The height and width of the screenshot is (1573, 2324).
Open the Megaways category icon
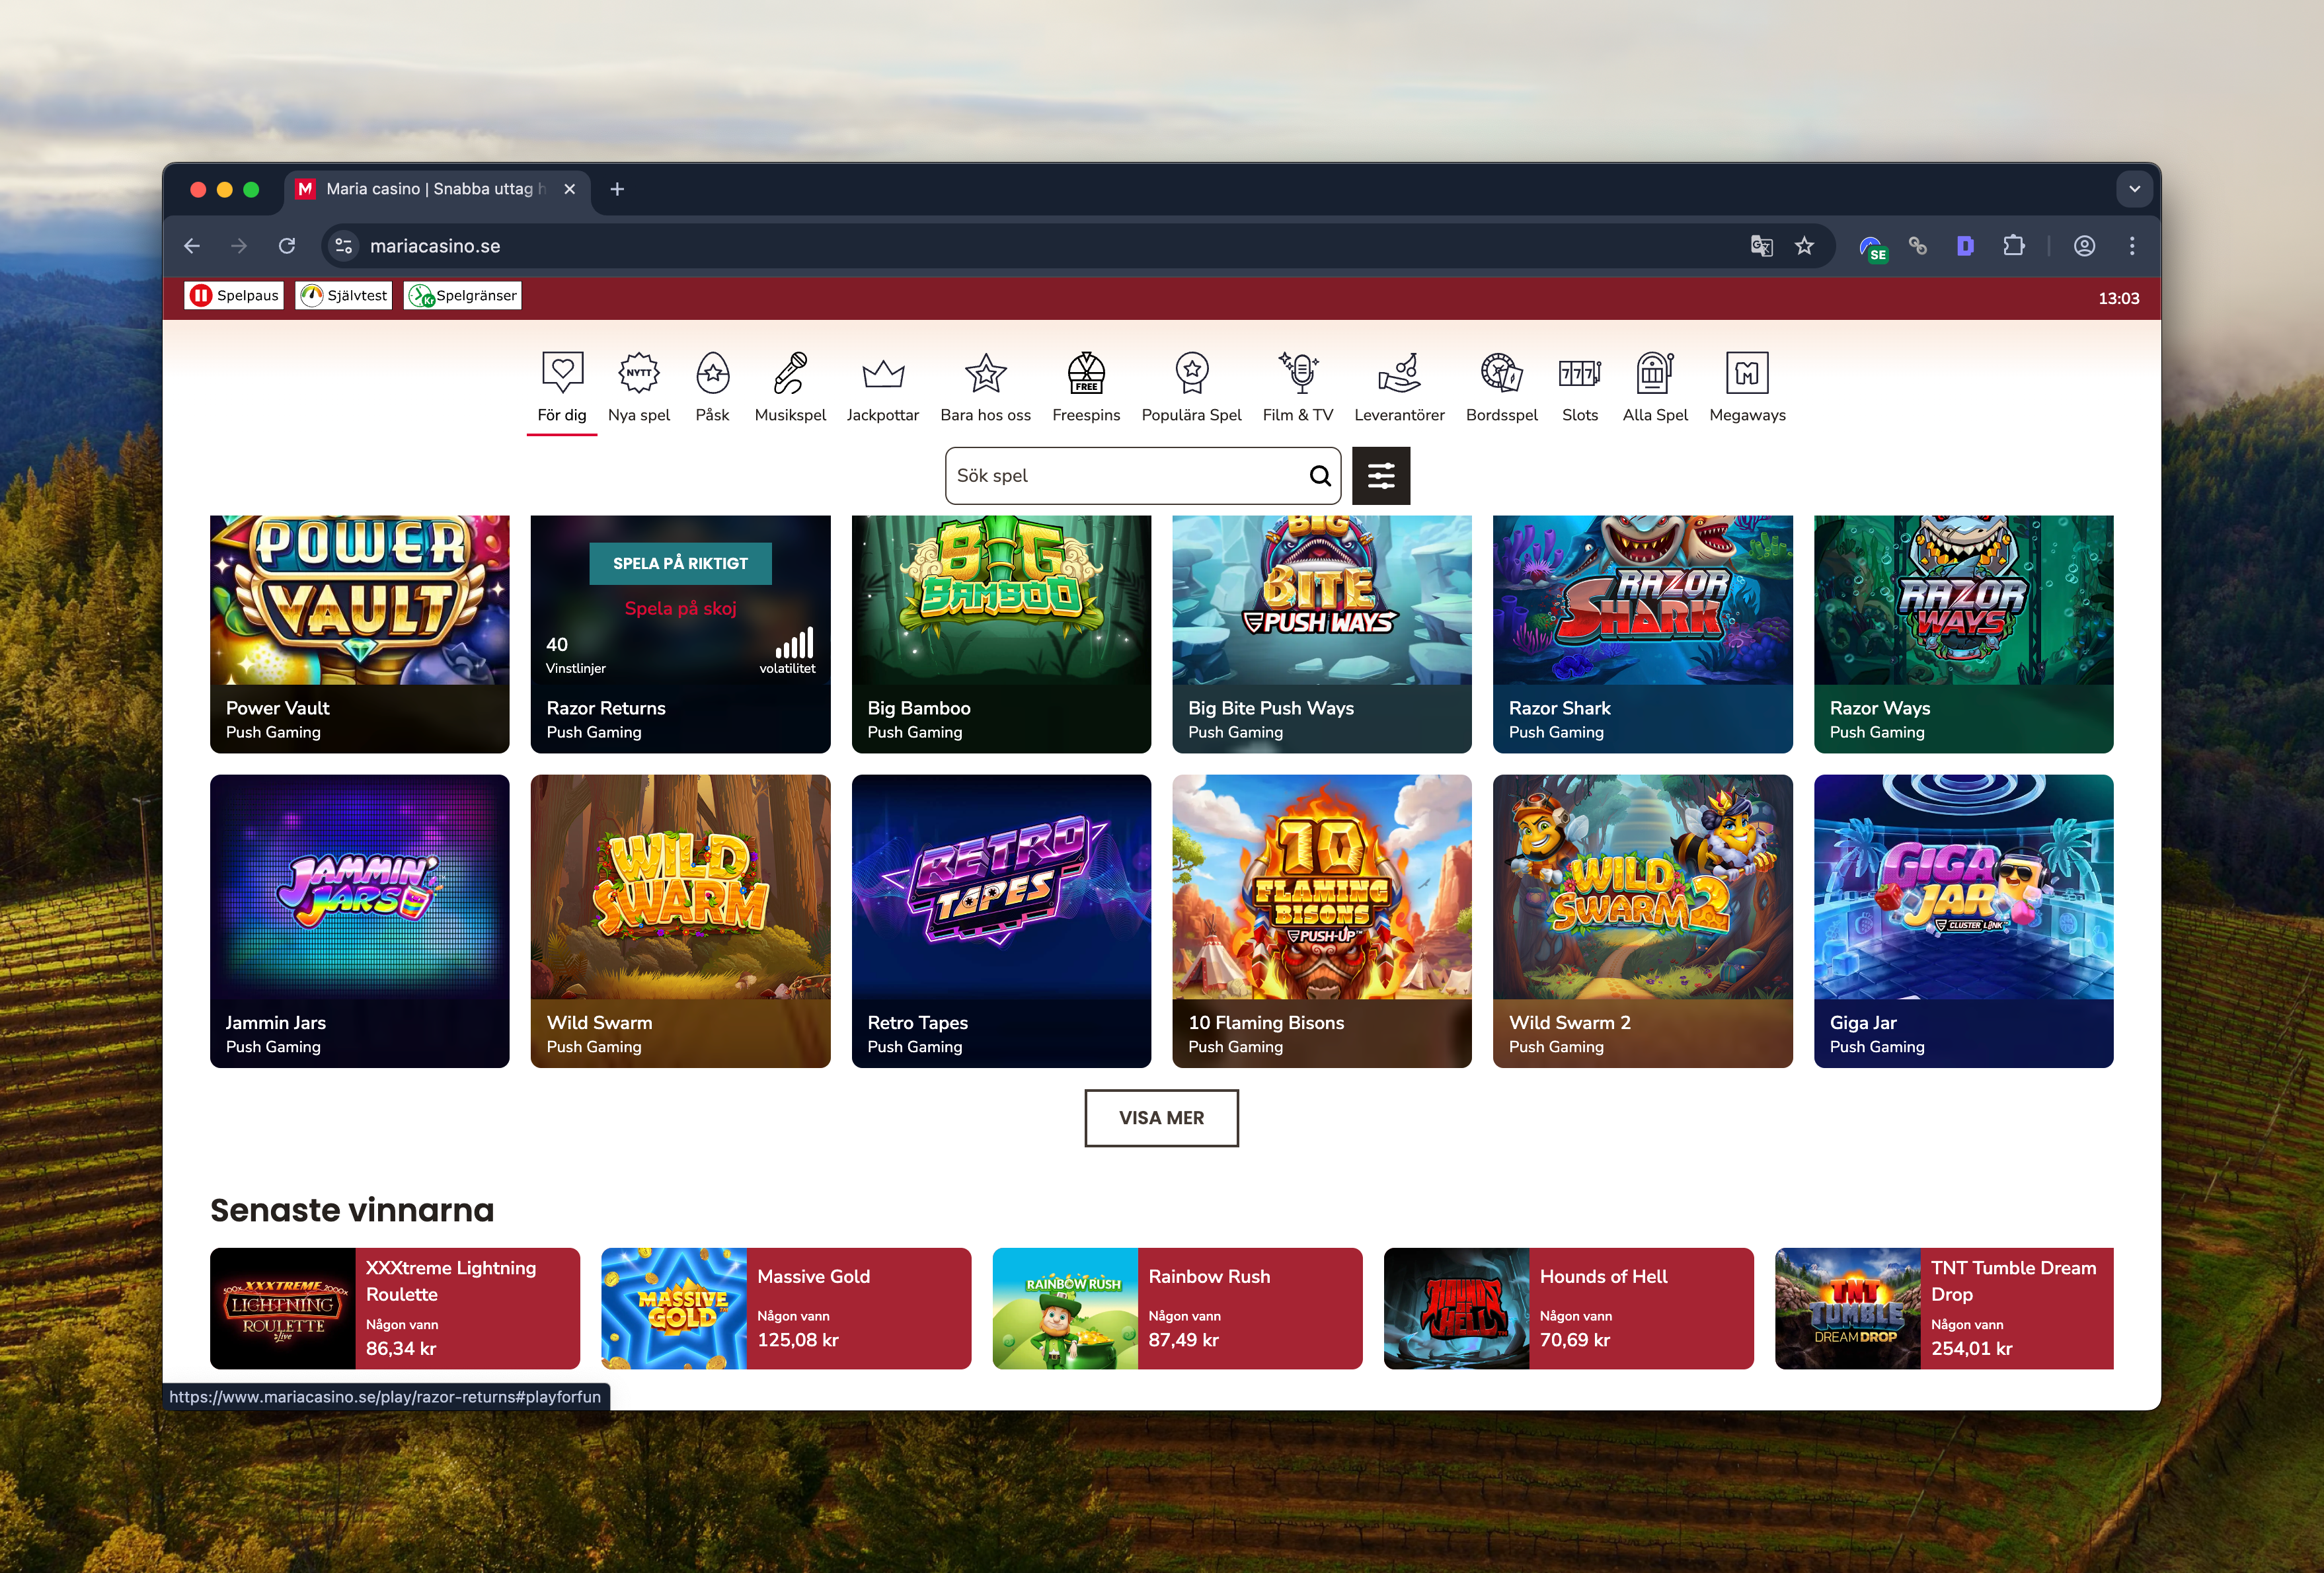(x=1747, y=373)
